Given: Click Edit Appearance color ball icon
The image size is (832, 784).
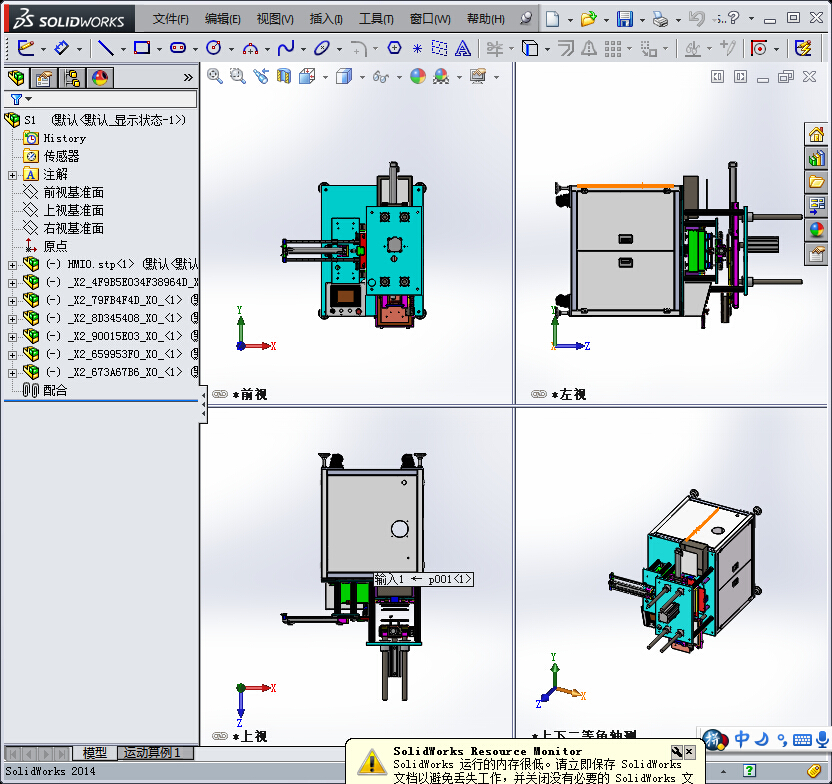Looking at the screenshot, I should (x=418, y=76).
